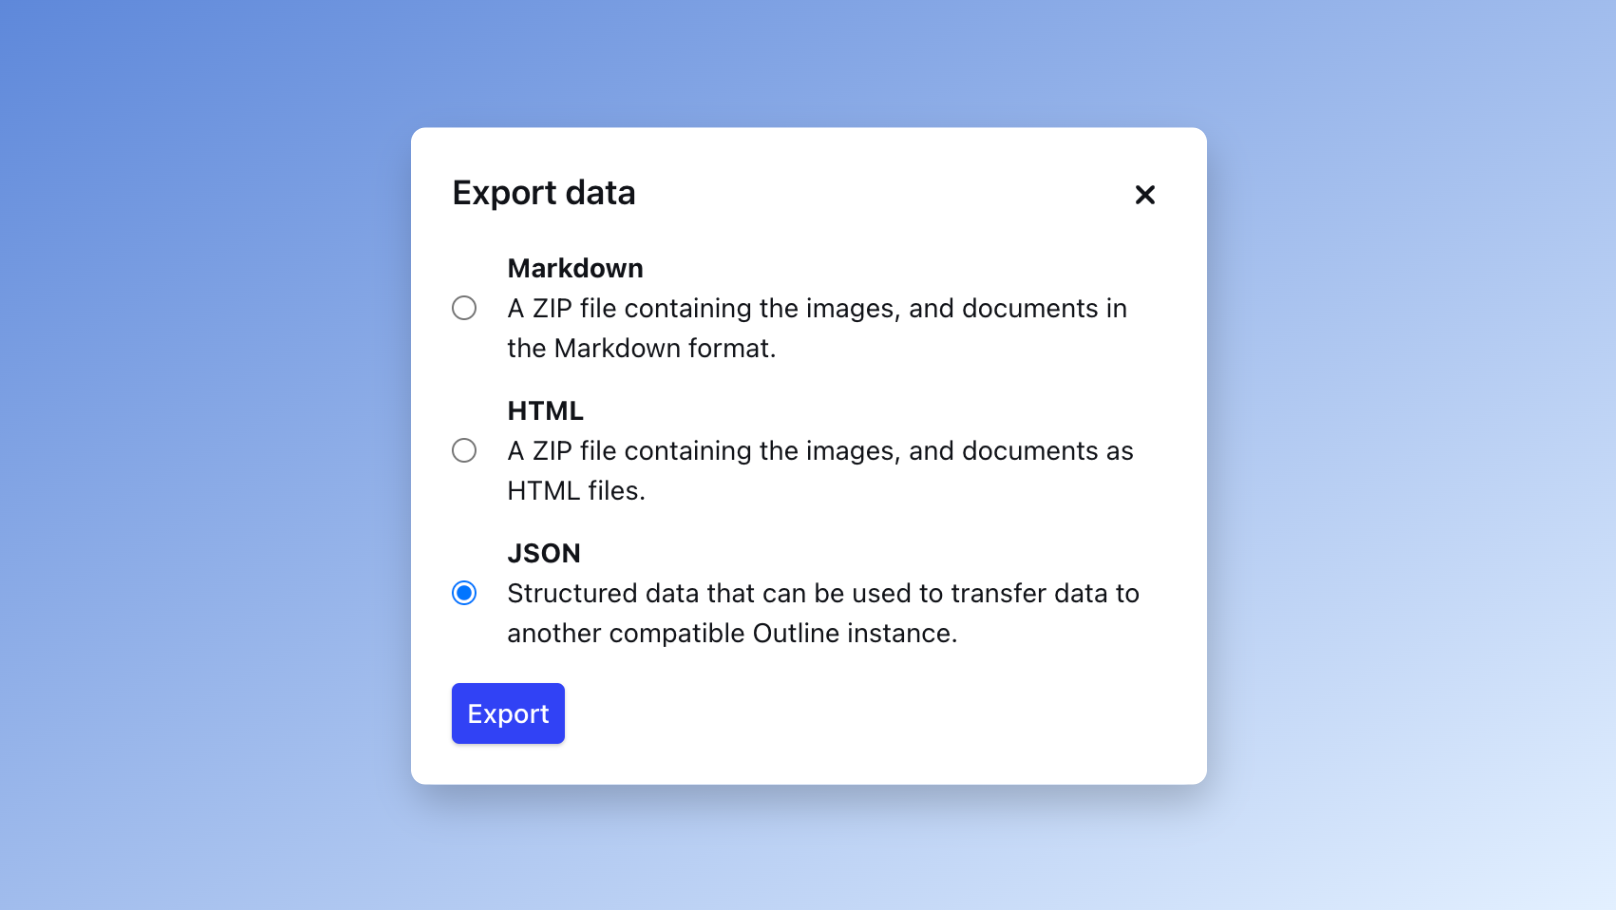Click the HTML option label
The width and height of the screenshot is (1616, 910).
(545, 410)
